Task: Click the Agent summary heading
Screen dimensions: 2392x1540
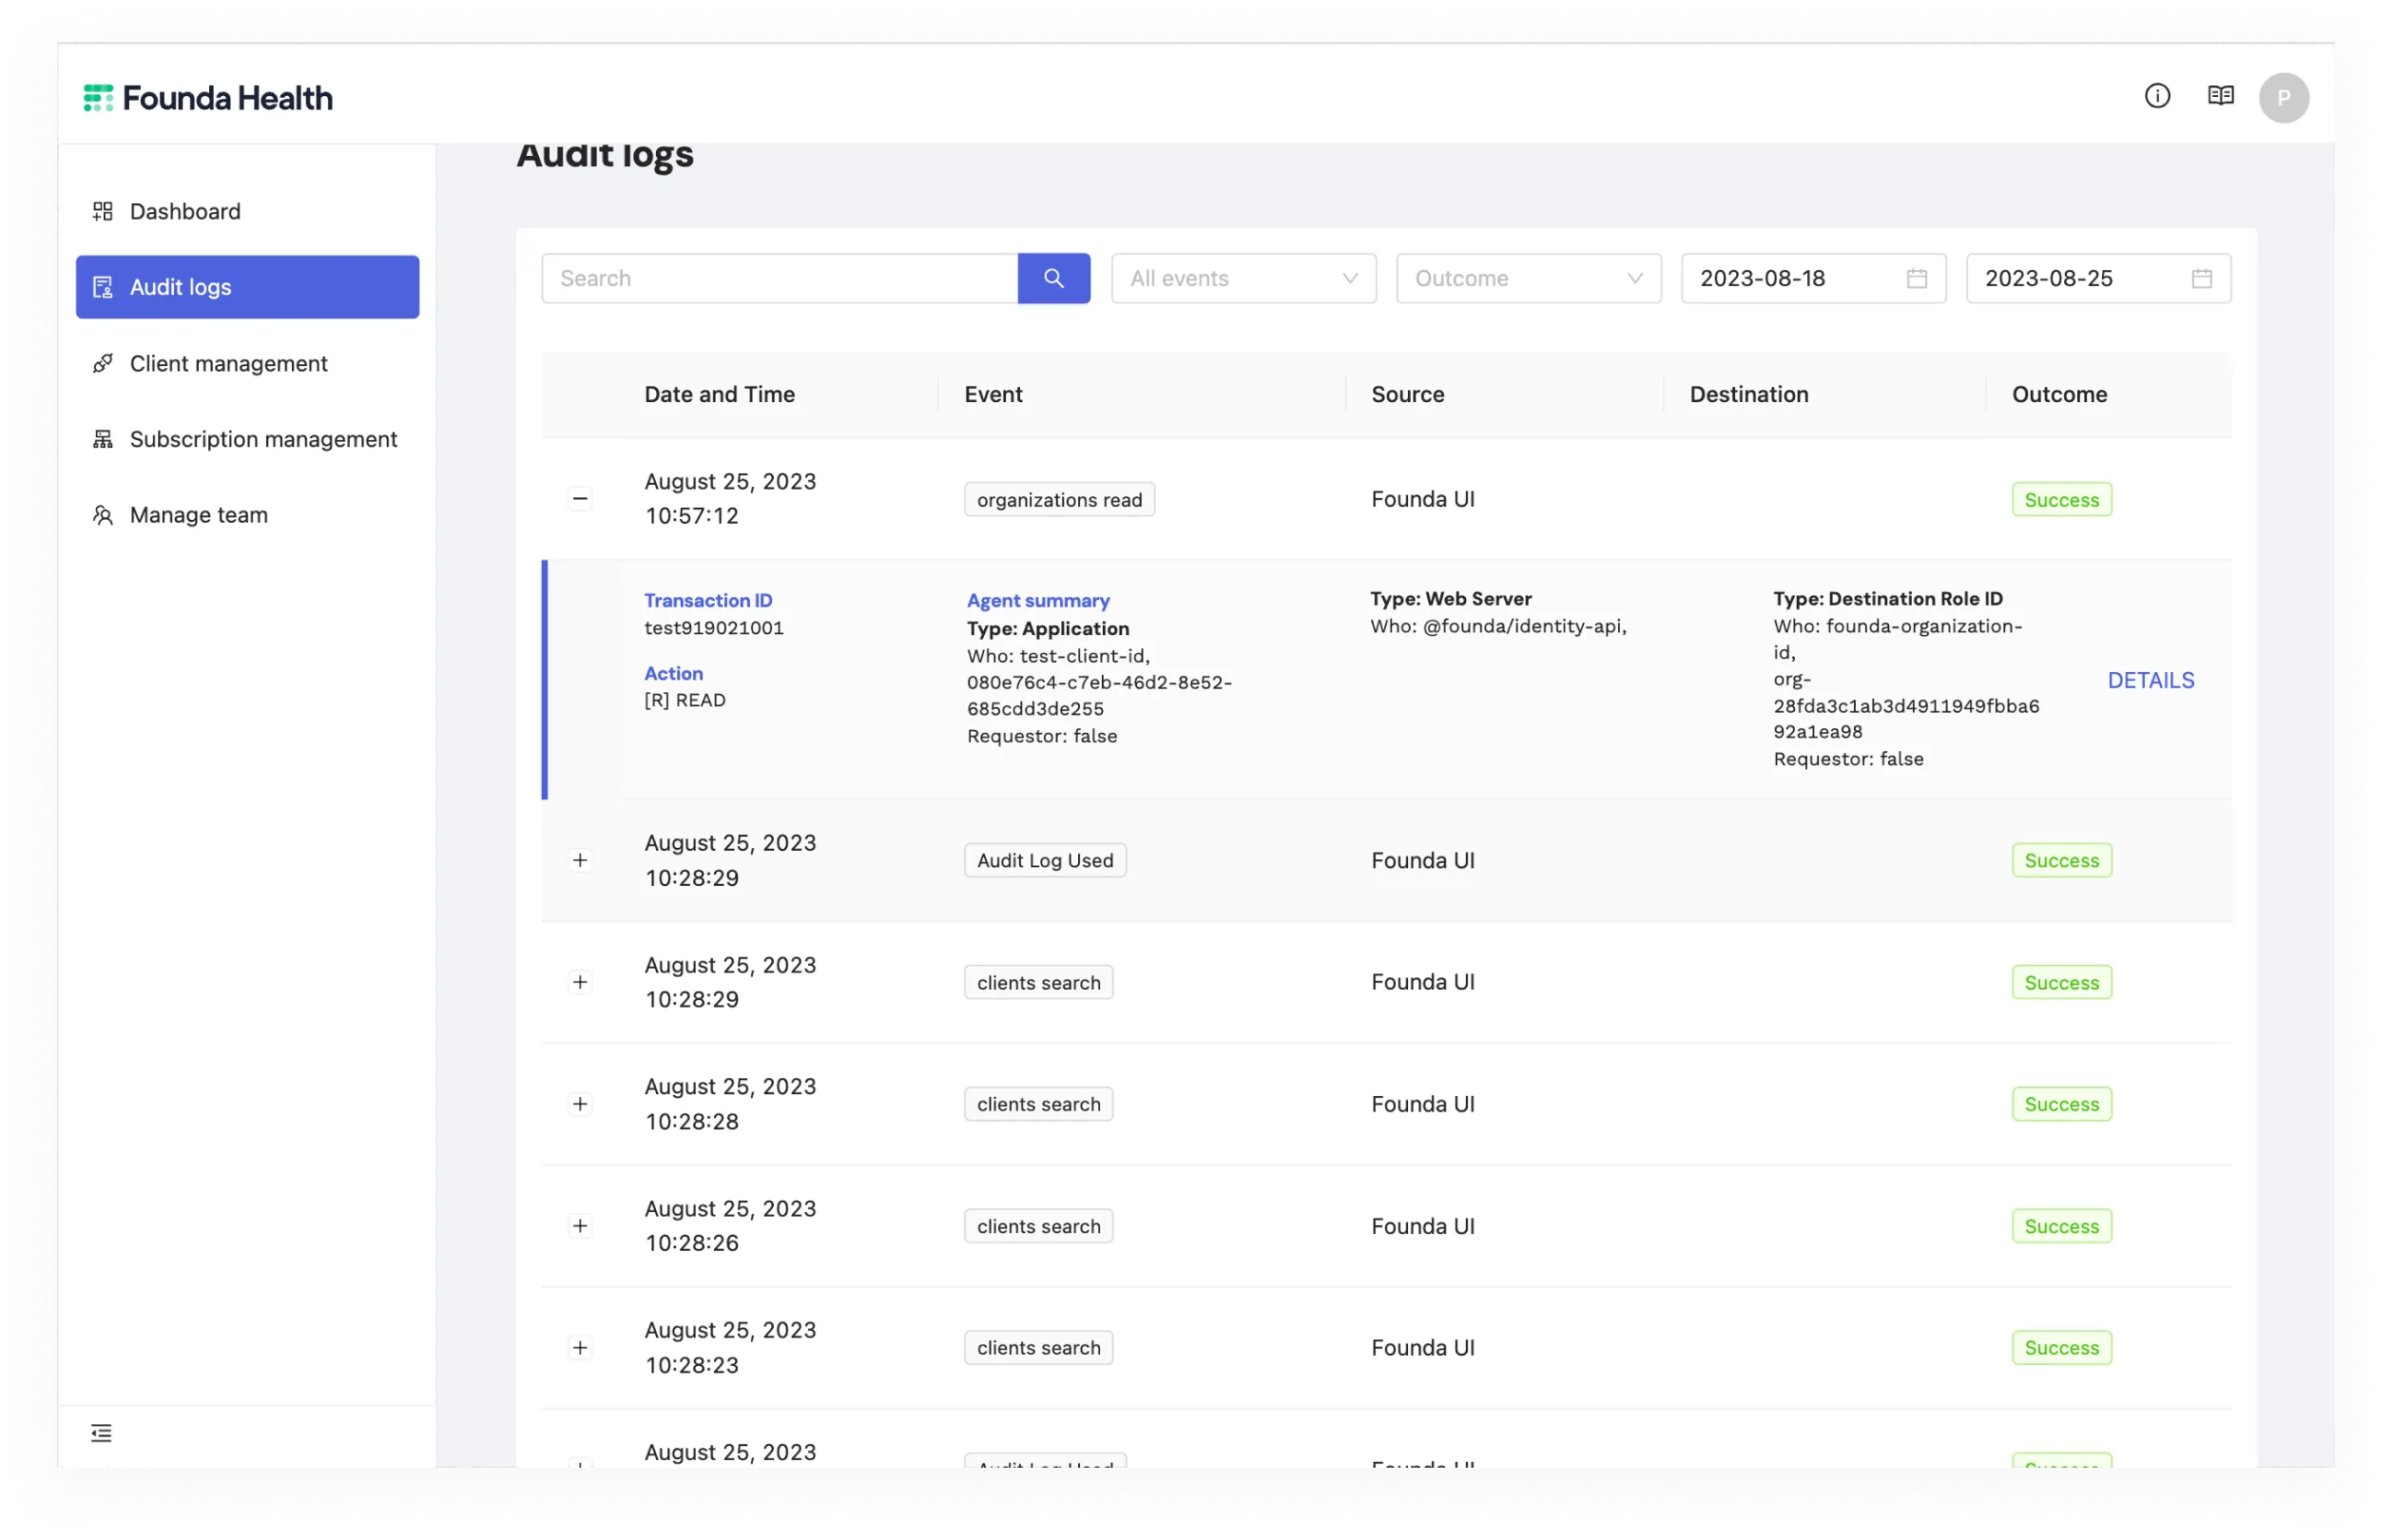Action: pos(1038,600)
